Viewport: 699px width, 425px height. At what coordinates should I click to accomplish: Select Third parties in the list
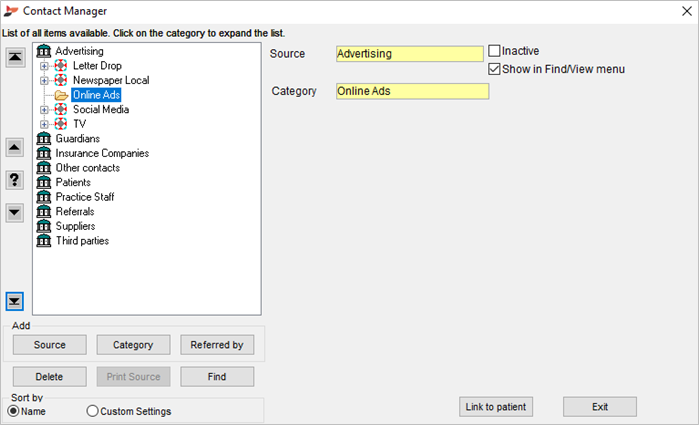[x=82, y=240]
